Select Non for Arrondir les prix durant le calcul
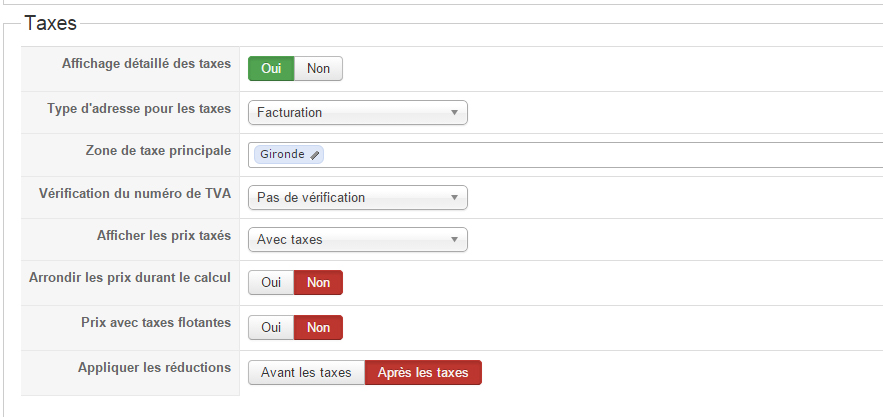 [x=318, y=282]
